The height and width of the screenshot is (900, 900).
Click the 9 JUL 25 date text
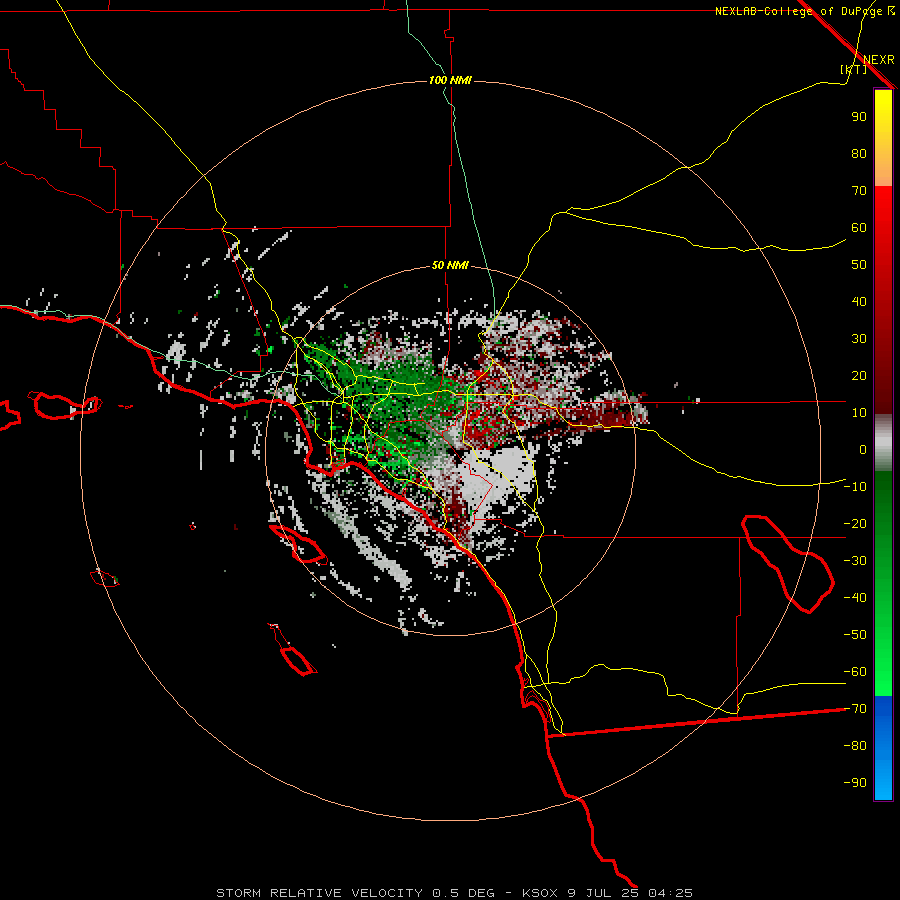point(602,893)
